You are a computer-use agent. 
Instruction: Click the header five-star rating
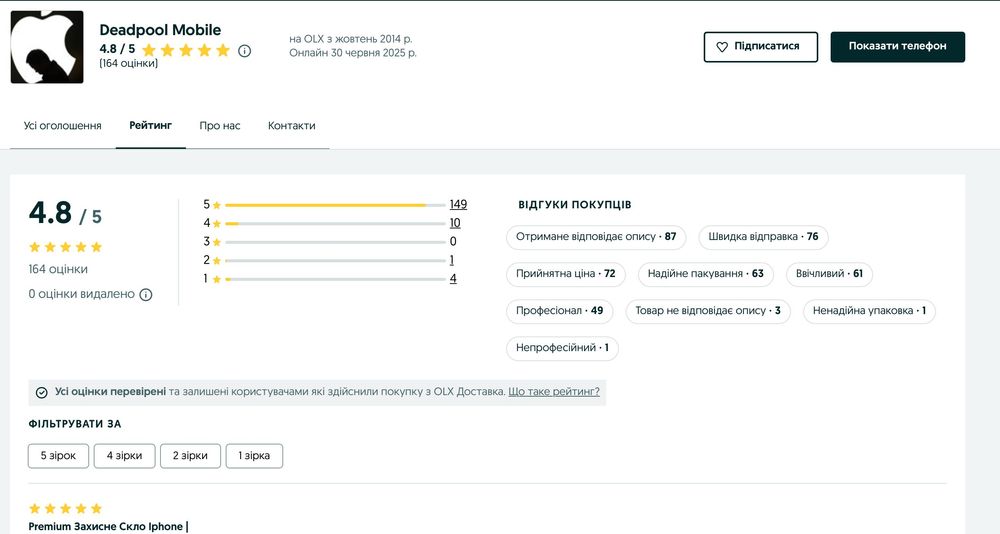pos(193,50)
